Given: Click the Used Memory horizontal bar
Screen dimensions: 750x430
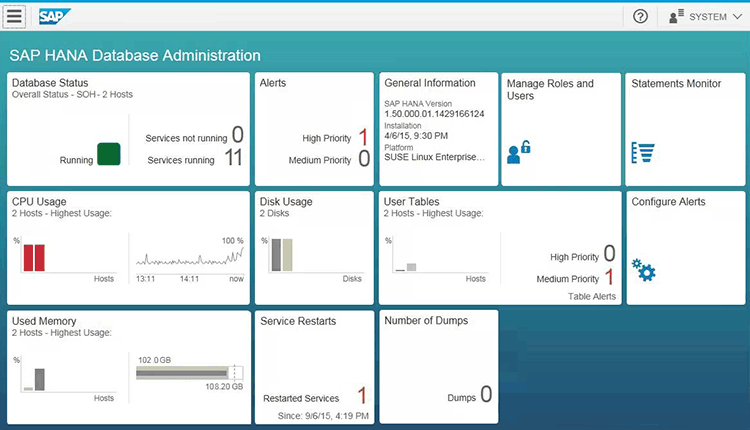Looking at the screenshot, I should click(186, 372).
